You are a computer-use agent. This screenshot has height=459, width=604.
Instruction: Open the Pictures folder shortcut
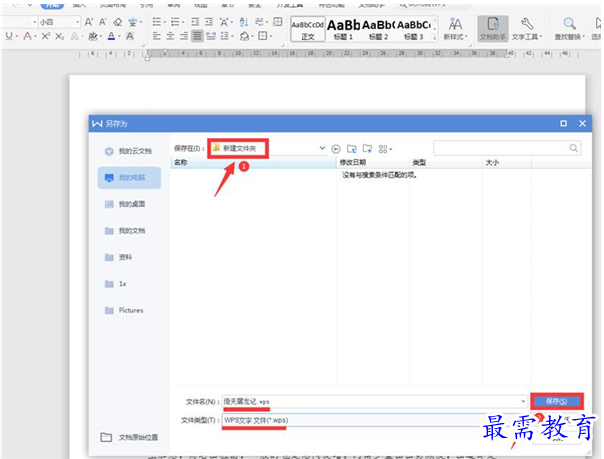(128, 310)
